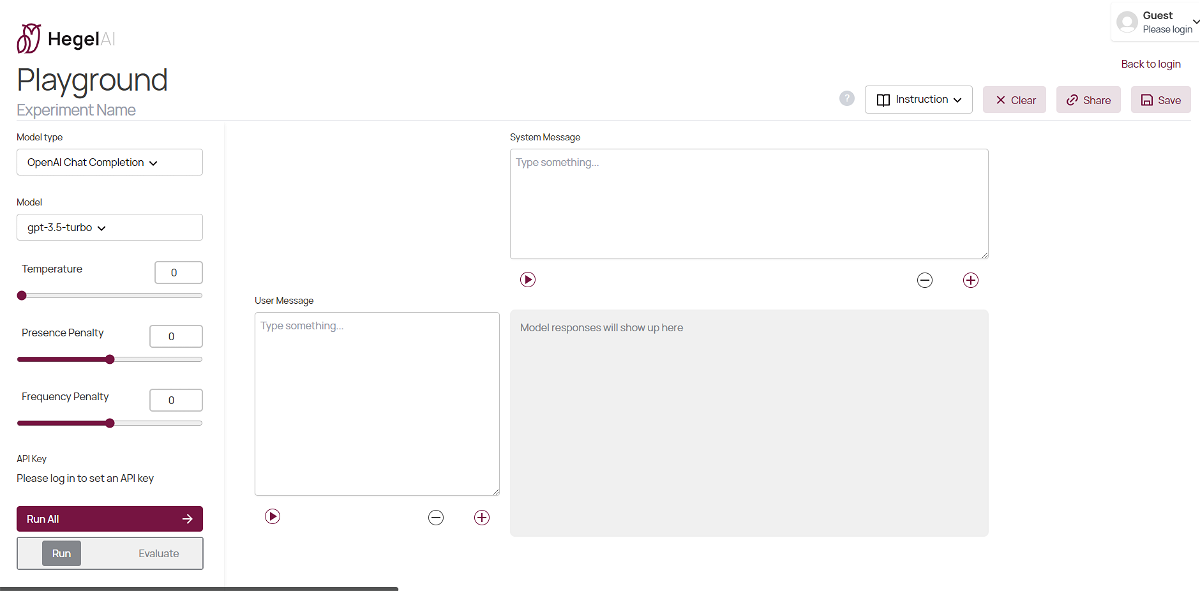Viewport: 1200px width, 591px height.
Task: Focus the Presence Penalty value field
Action: tap(176, 336)
